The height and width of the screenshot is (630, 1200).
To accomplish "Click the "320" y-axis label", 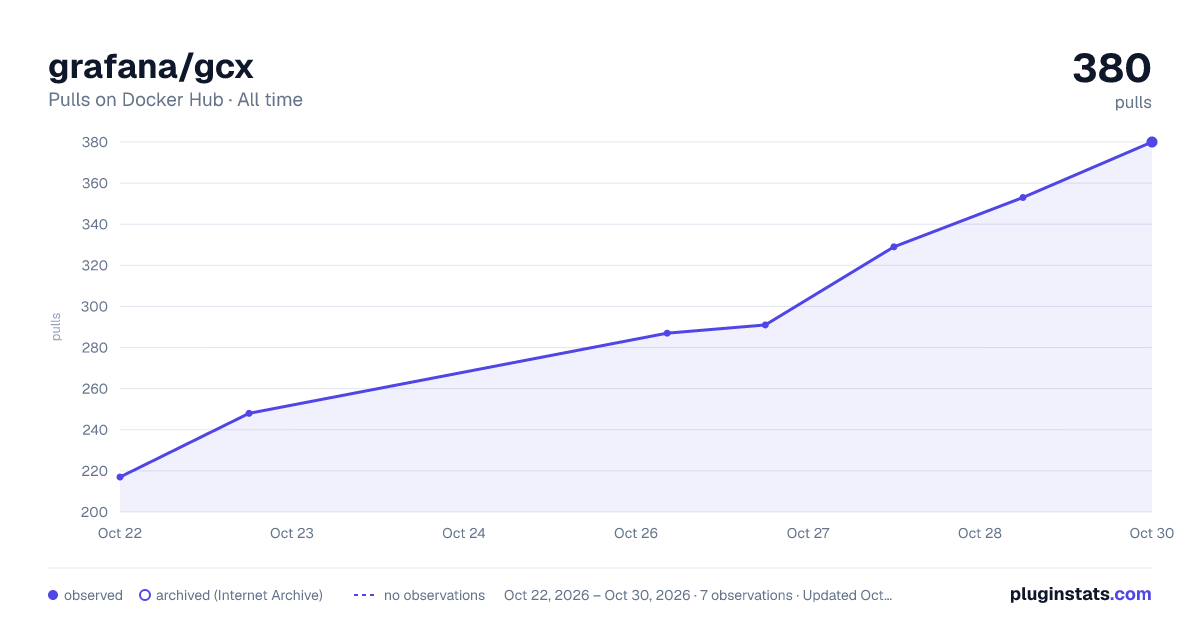I will click(94, 266).
